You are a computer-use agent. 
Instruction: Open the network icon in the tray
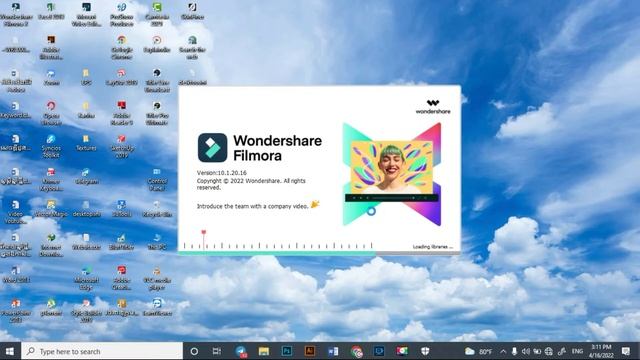click(549, 351)
